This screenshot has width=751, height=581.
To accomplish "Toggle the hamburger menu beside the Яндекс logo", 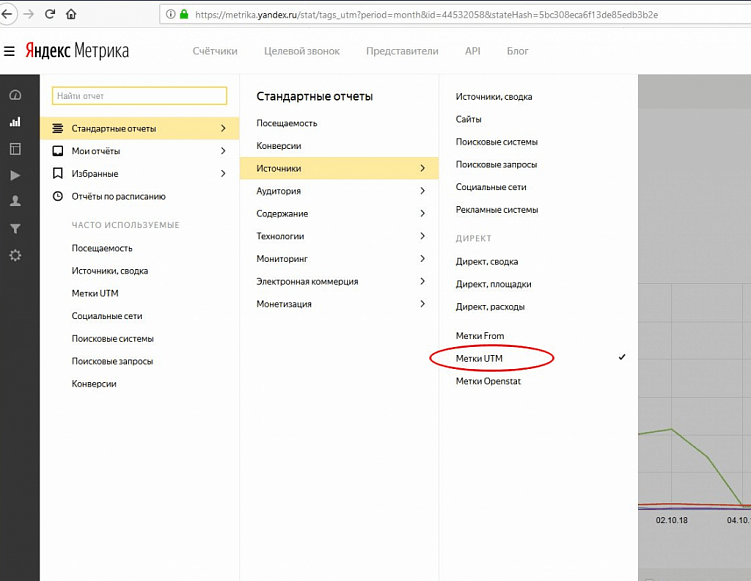I will 9,51.
